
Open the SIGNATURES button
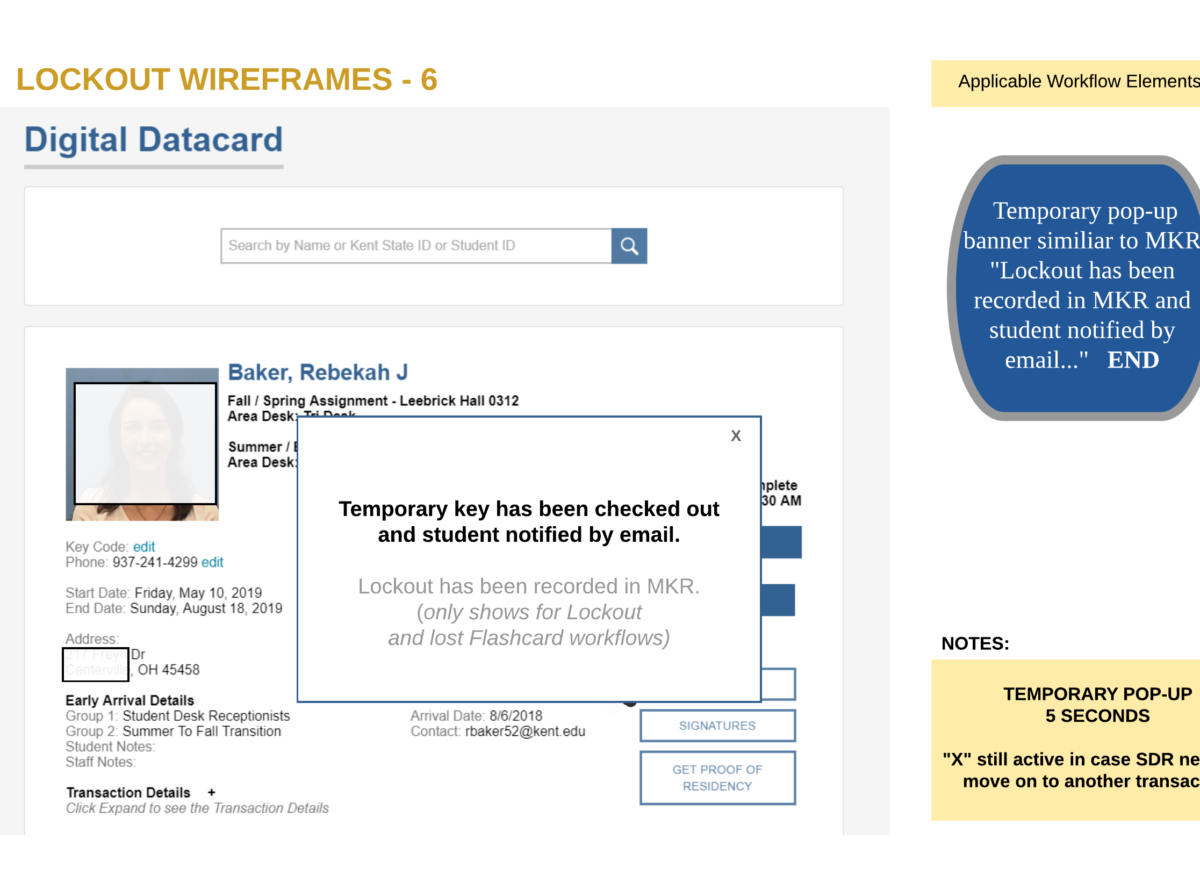[x=717, y=726]
